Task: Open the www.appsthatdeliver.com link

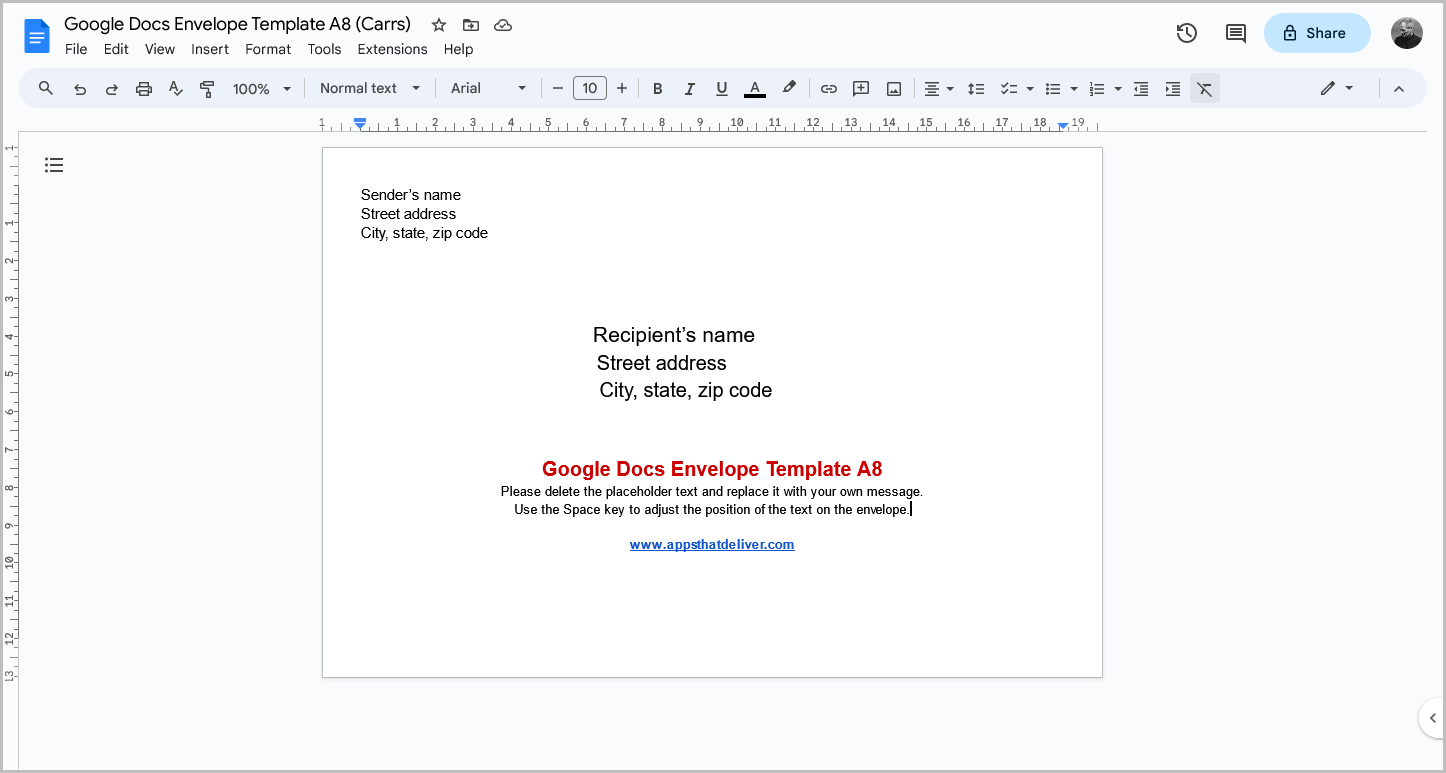Action: (711, 544)
